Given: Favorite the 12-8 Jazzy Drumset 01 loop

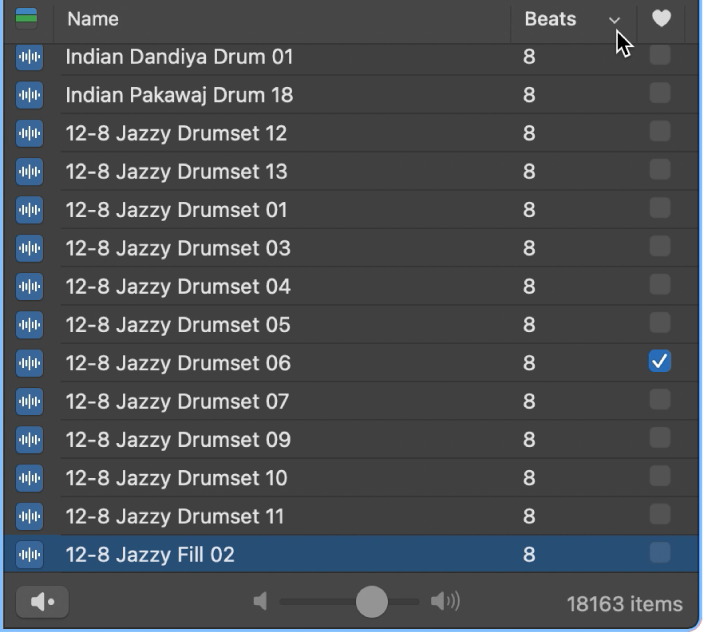Looking at the screenshot, I should click(659, 209).
